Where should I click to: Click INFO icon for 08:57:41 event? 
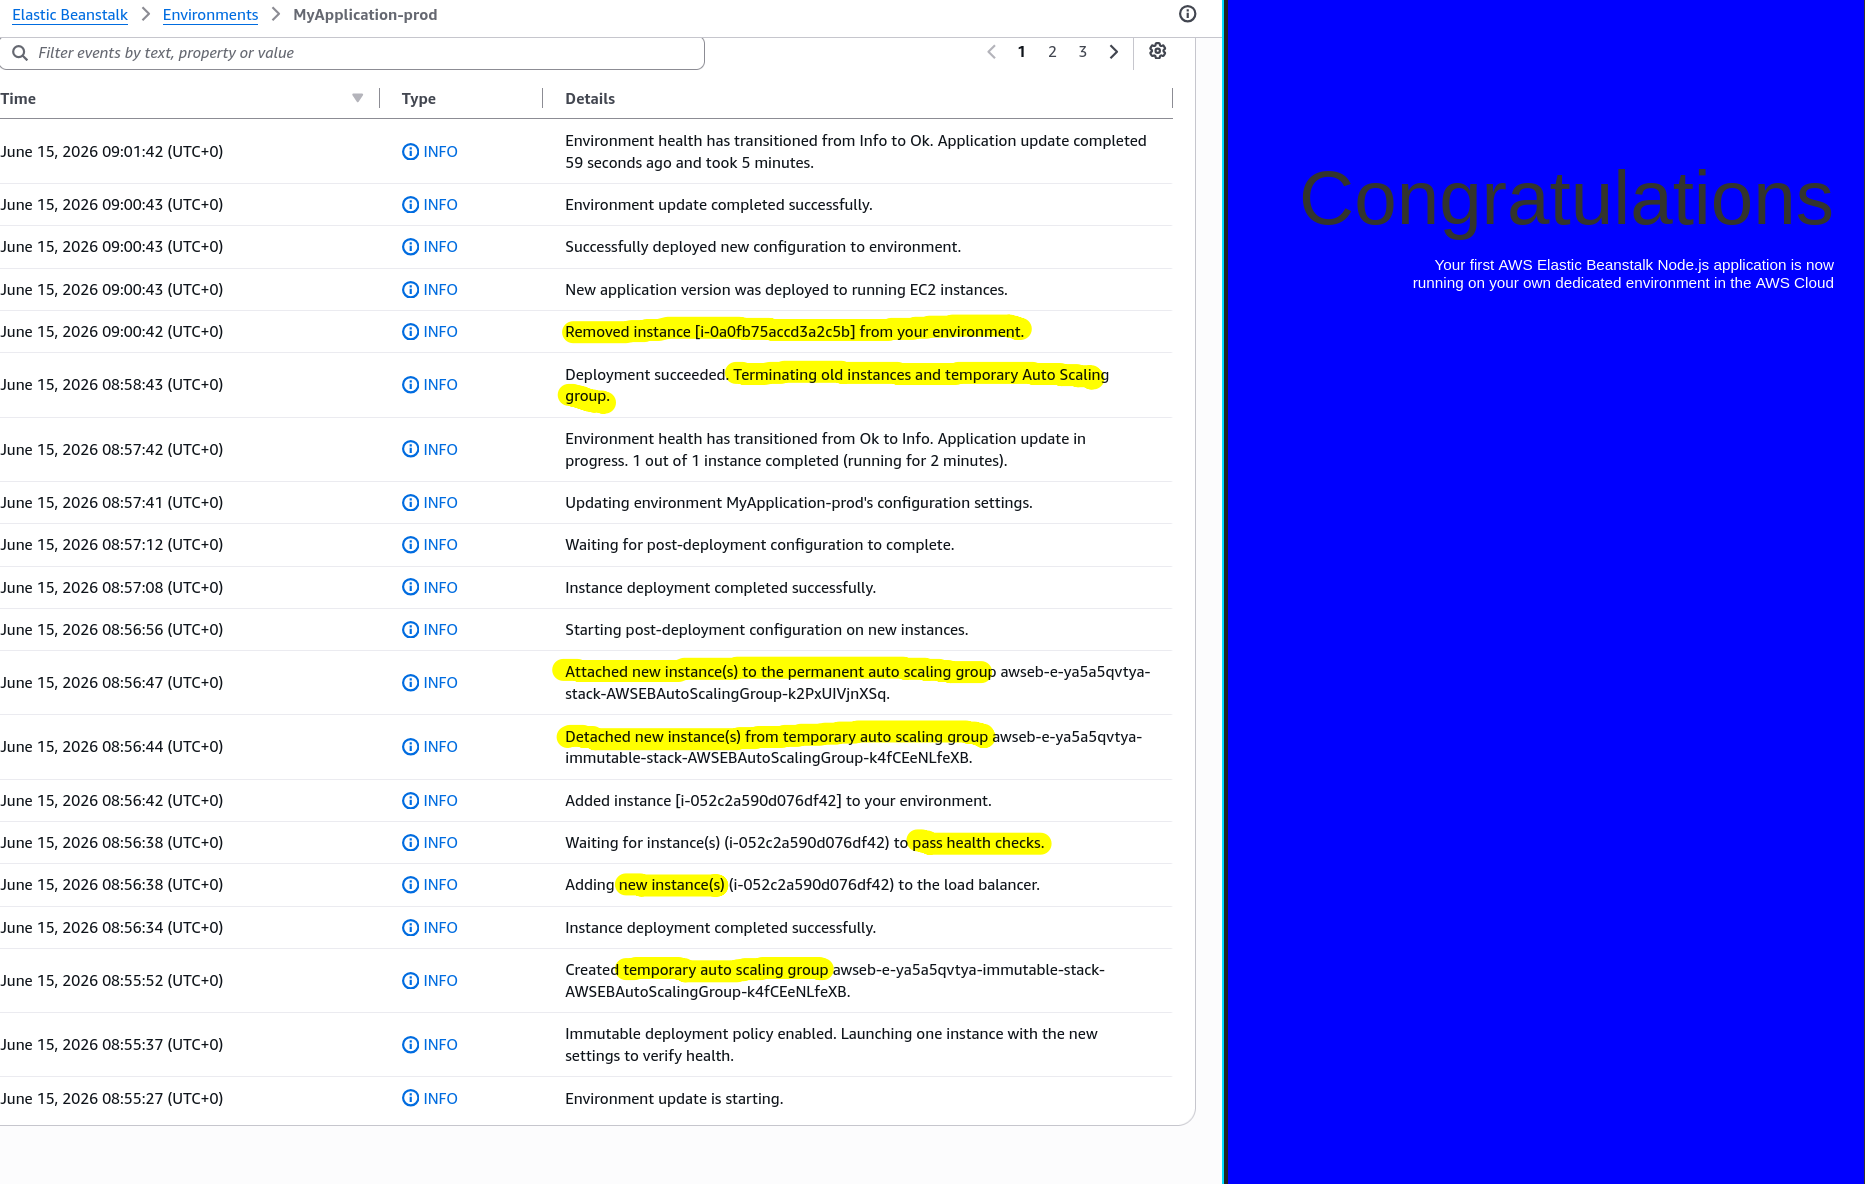[410, 503]
